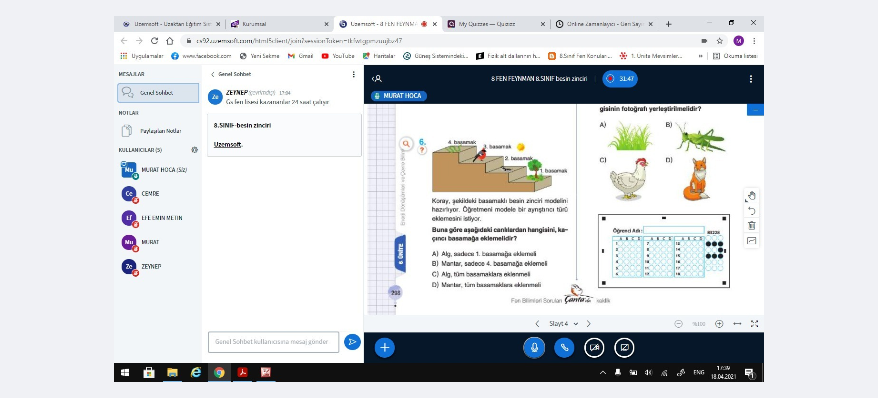Open the Haritalar bookmark
Image resolution: width=878 pixels, height=398 pixels.
pyautogui.click(x=379, y=56)
